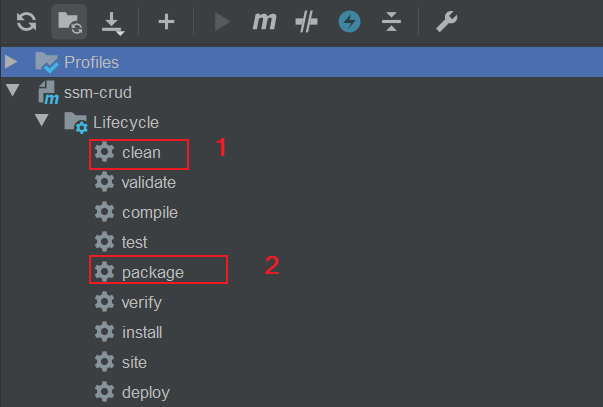603x407 pixels.
Task: Select the validate lifecycle phase
Action: point(148,182)
